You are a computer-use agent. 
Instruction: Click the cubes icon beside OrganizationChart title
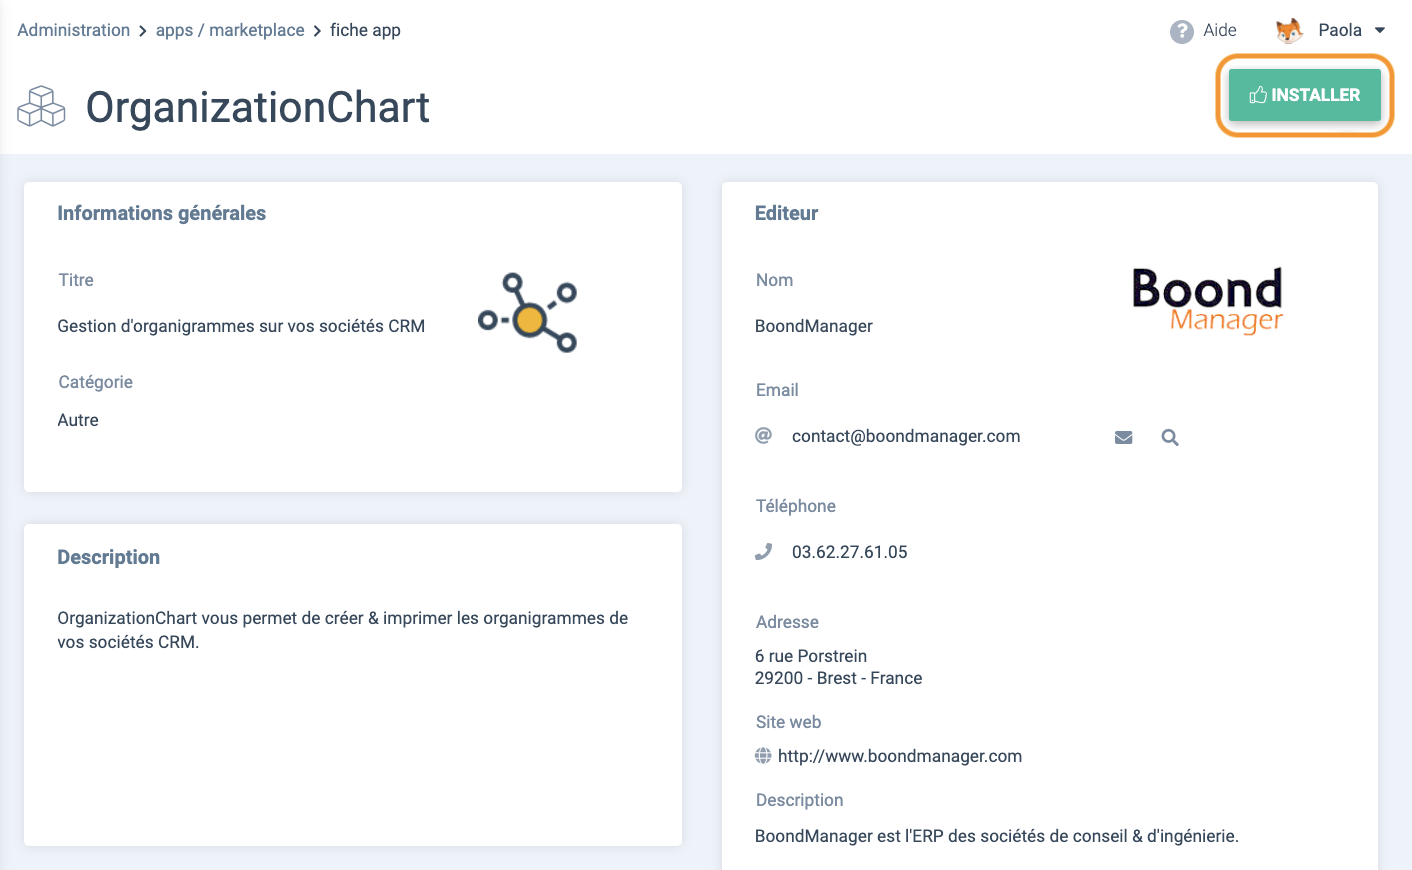coord(41,107)
